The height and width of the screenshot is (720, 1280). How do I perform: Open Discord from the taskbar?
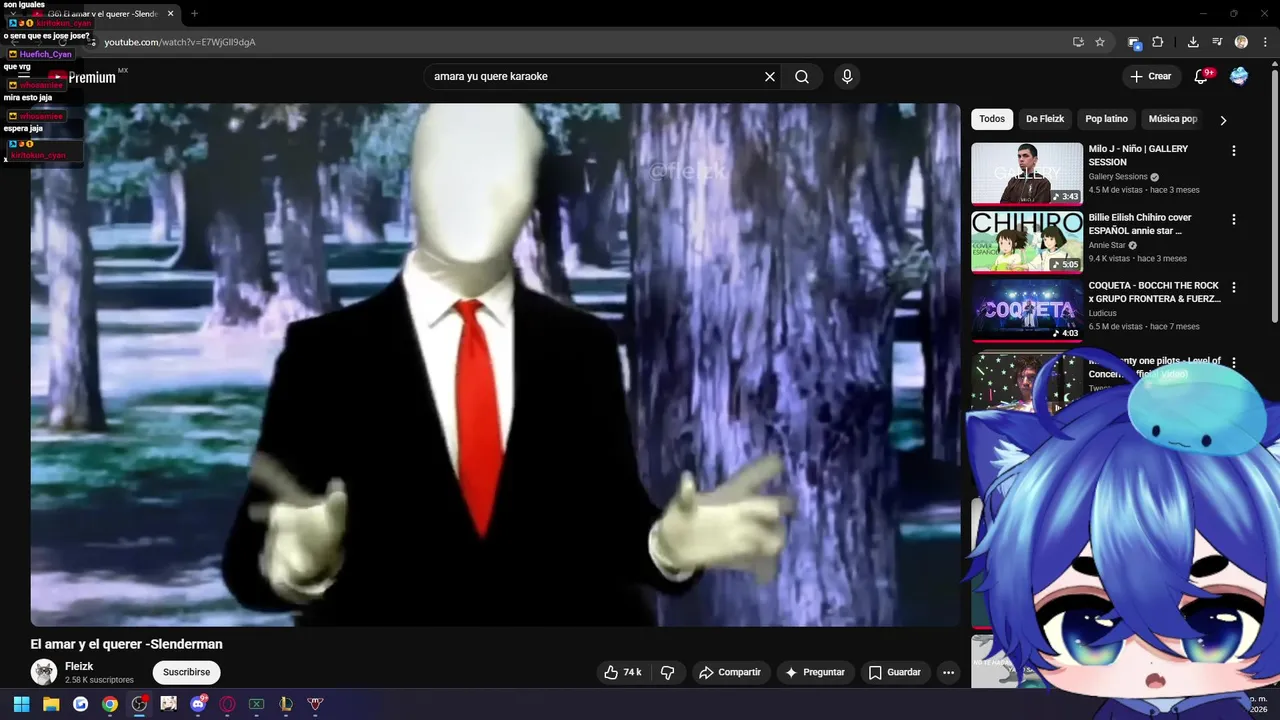(x=198, y=704)
